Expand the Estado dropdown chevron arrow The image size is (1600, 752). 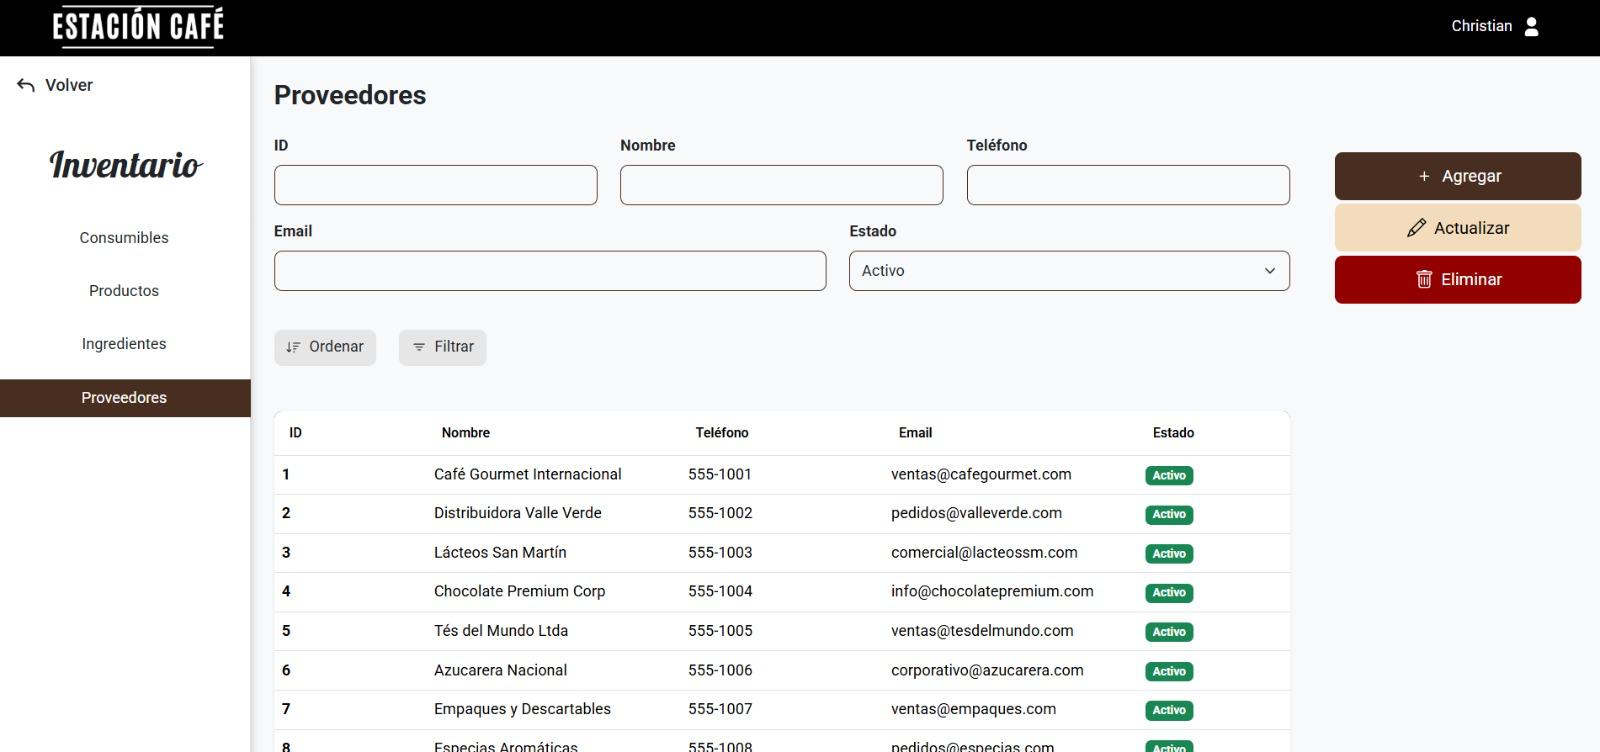[x=1269, y=271]
